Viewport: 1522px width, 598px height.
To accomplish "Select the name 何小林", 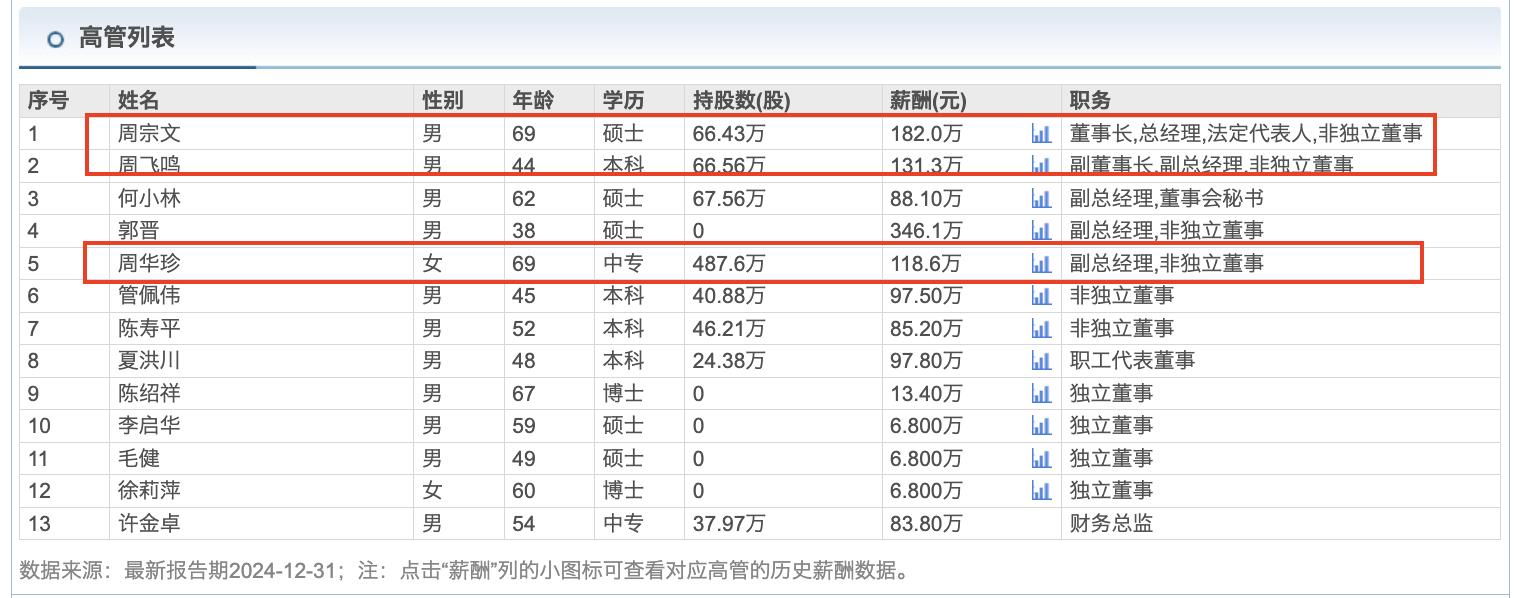I will 149,199.
